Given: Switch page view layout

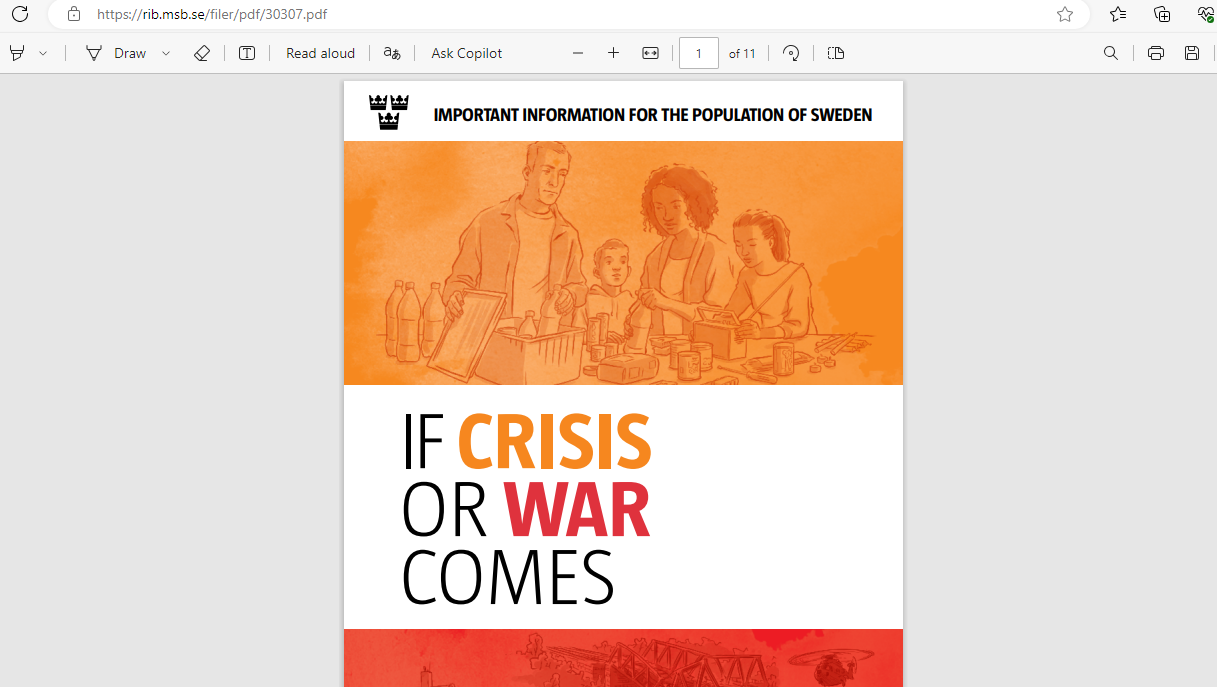Looking at the screenshot, I should pyautogui.click(x=837, y=53).
